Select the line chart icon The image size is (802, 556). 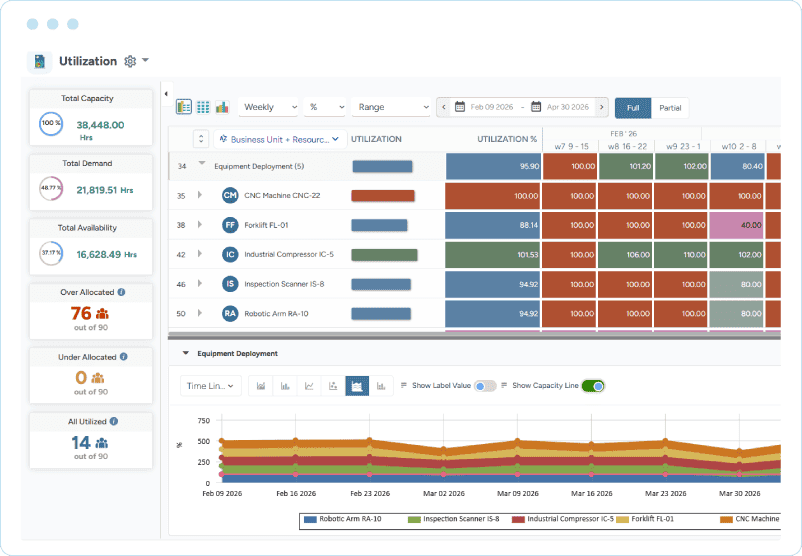click(309, 386)
